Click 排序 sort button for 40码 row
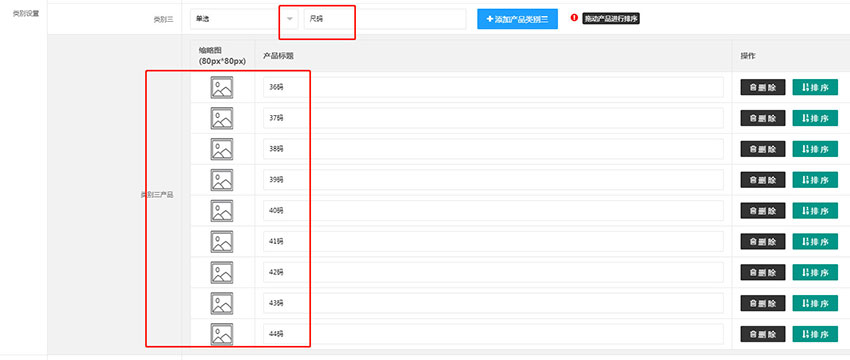The image size is (850, 360). [x=815, y=211]
